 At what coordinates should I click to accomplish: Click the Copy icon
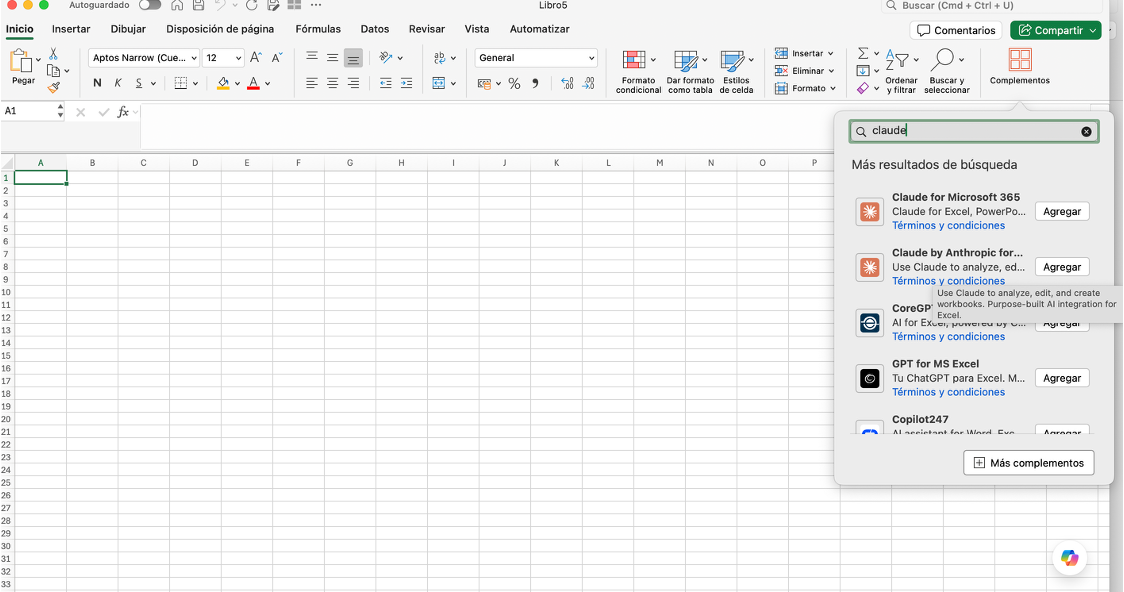pos(53,70)
